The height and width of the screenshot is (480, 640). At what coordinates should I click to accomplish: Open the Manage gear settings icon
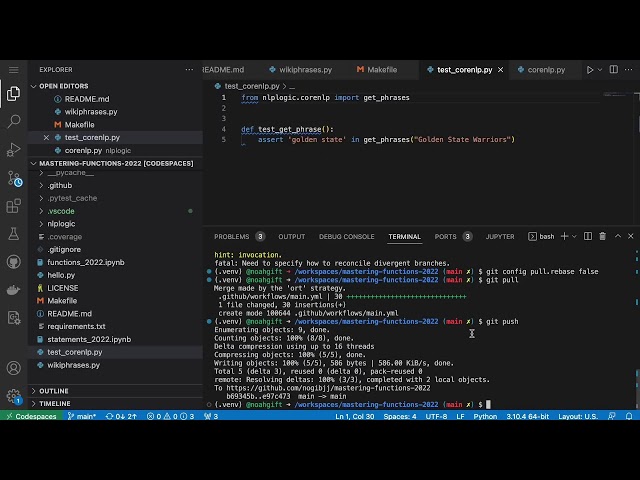click(x=13, y=396)
